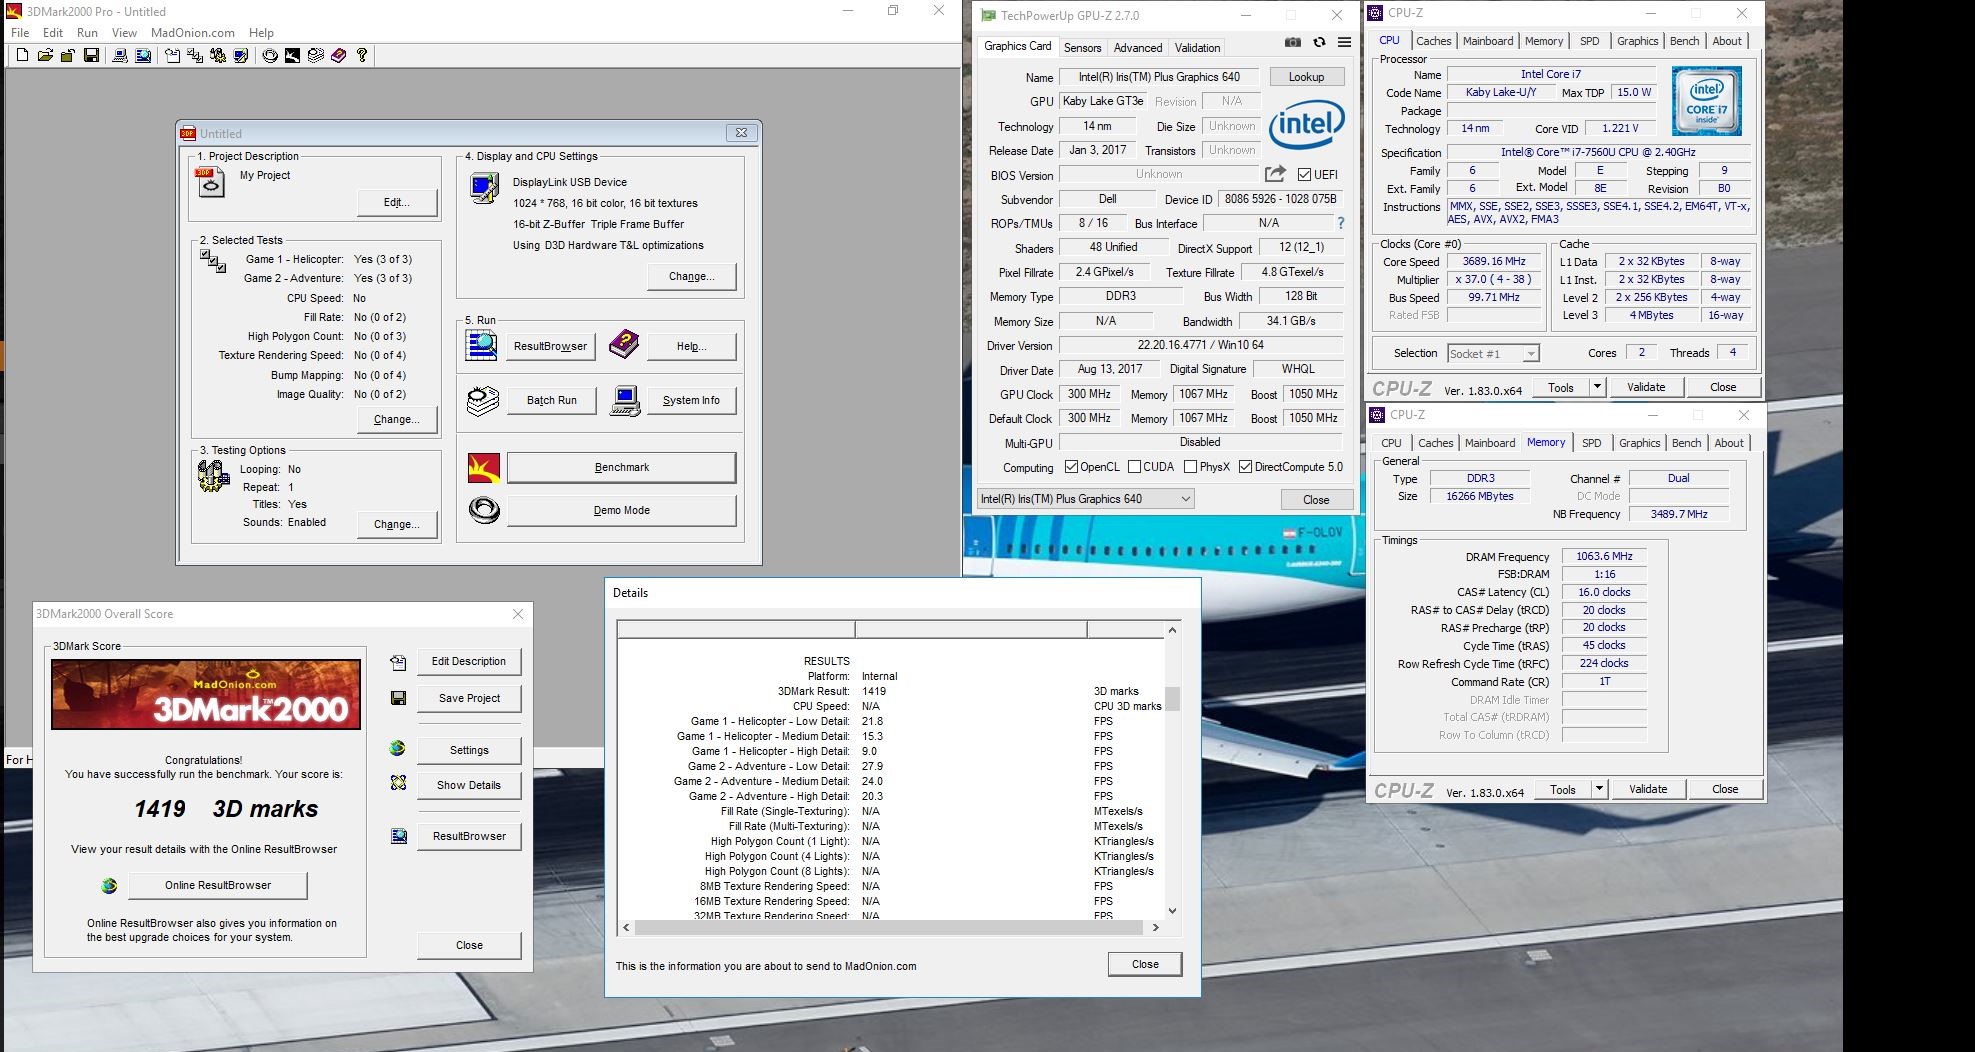Open the File menu in 3DMark2000
This screenshot has height=1052, width=1975.
pos(20,32)
